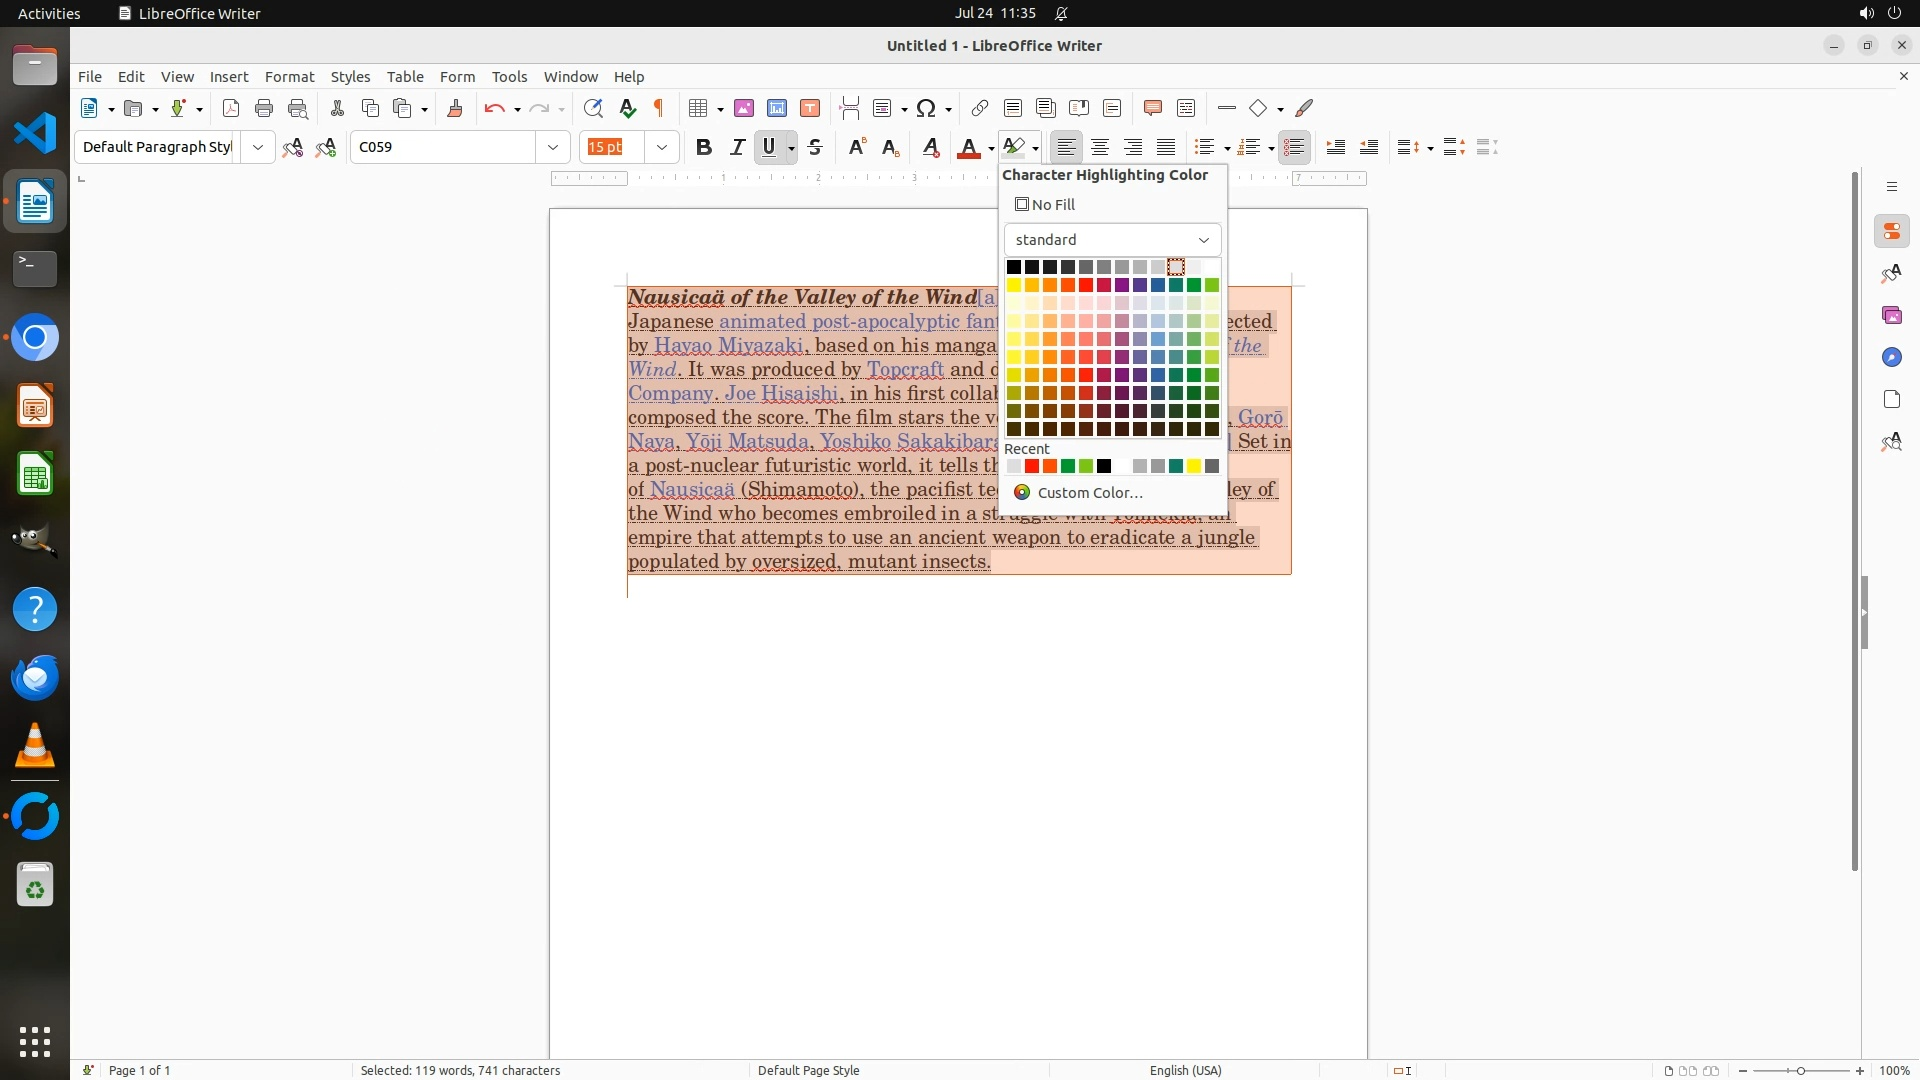The image size is (1920, 1080).
Task: Click the Insert Table icon
Action: (x=699, y=109)
